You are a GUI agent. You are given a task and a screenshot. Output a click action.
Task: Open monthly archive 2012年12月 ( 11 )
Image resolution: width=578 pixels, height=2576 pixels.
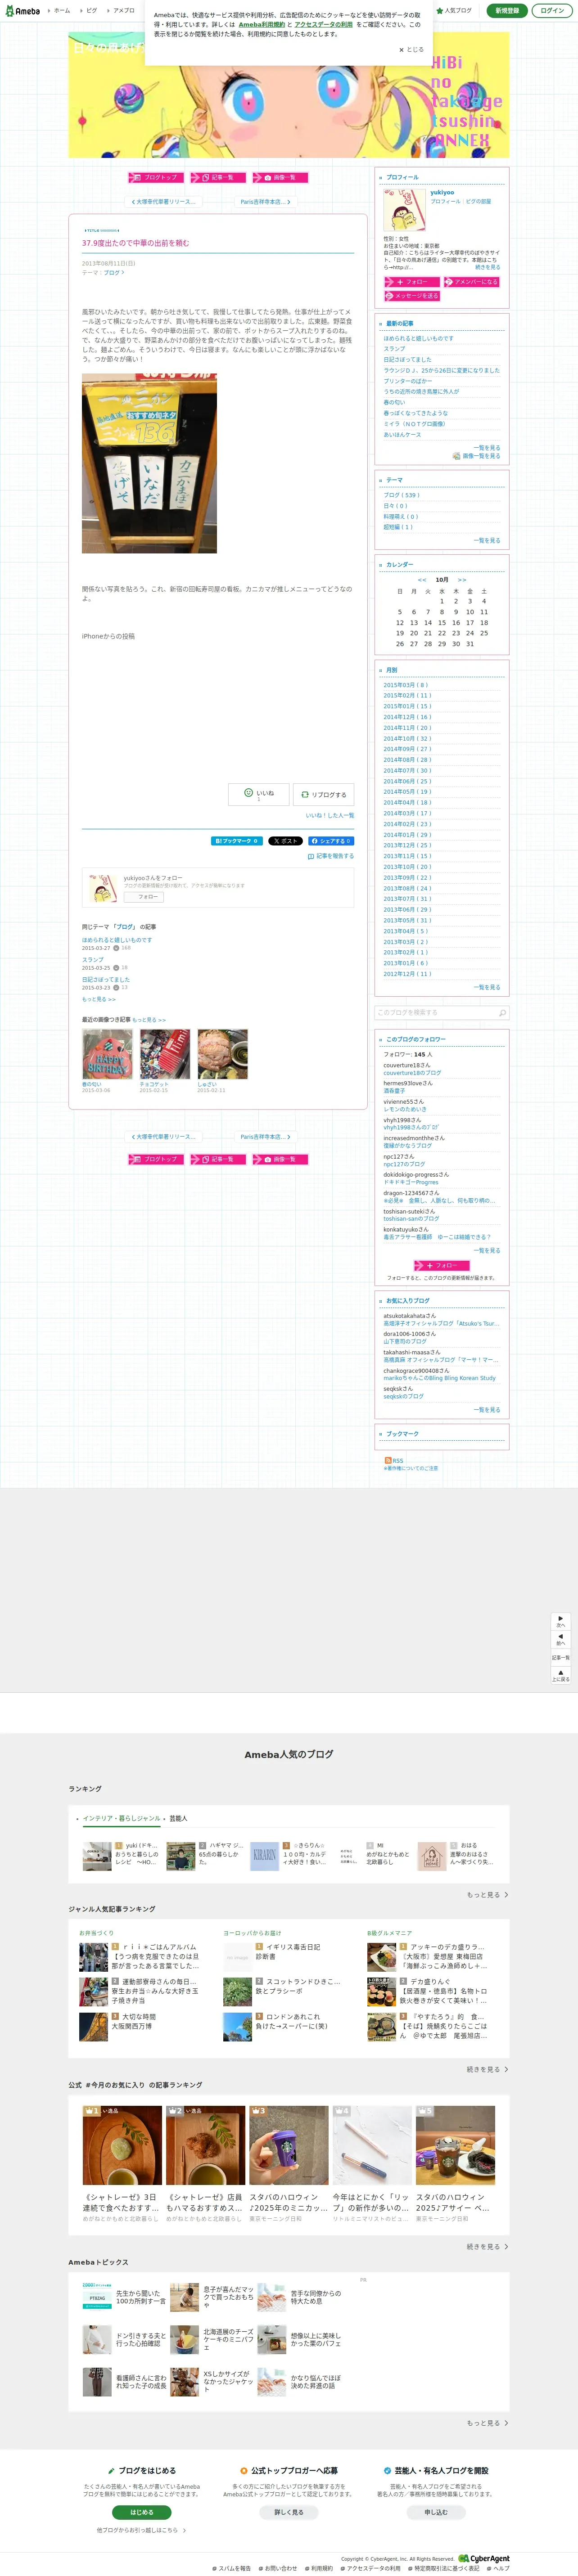coord(407,974)
